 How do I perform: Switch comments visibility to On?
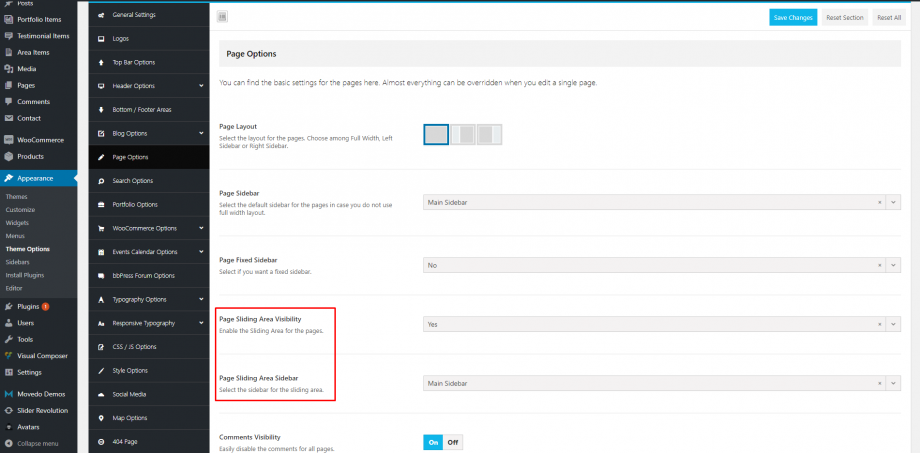[433, 442]
